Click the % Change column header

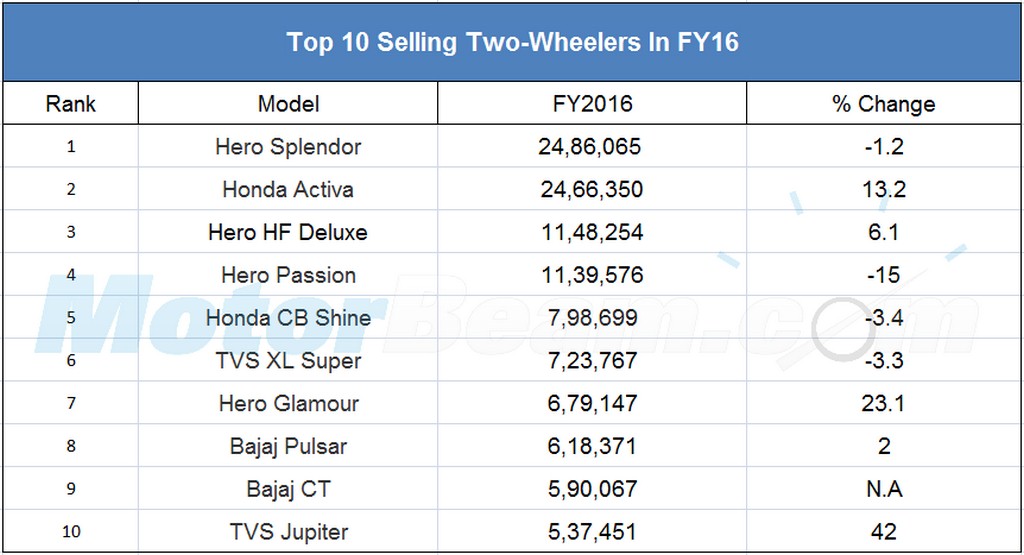click(883, 104)
